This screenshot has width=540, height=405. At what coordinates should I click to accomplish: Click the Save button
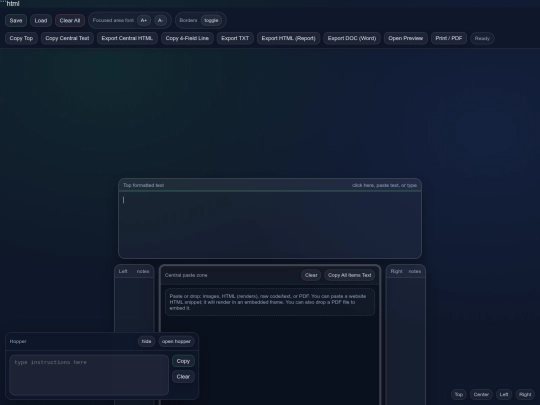click(x=16, y=21)
